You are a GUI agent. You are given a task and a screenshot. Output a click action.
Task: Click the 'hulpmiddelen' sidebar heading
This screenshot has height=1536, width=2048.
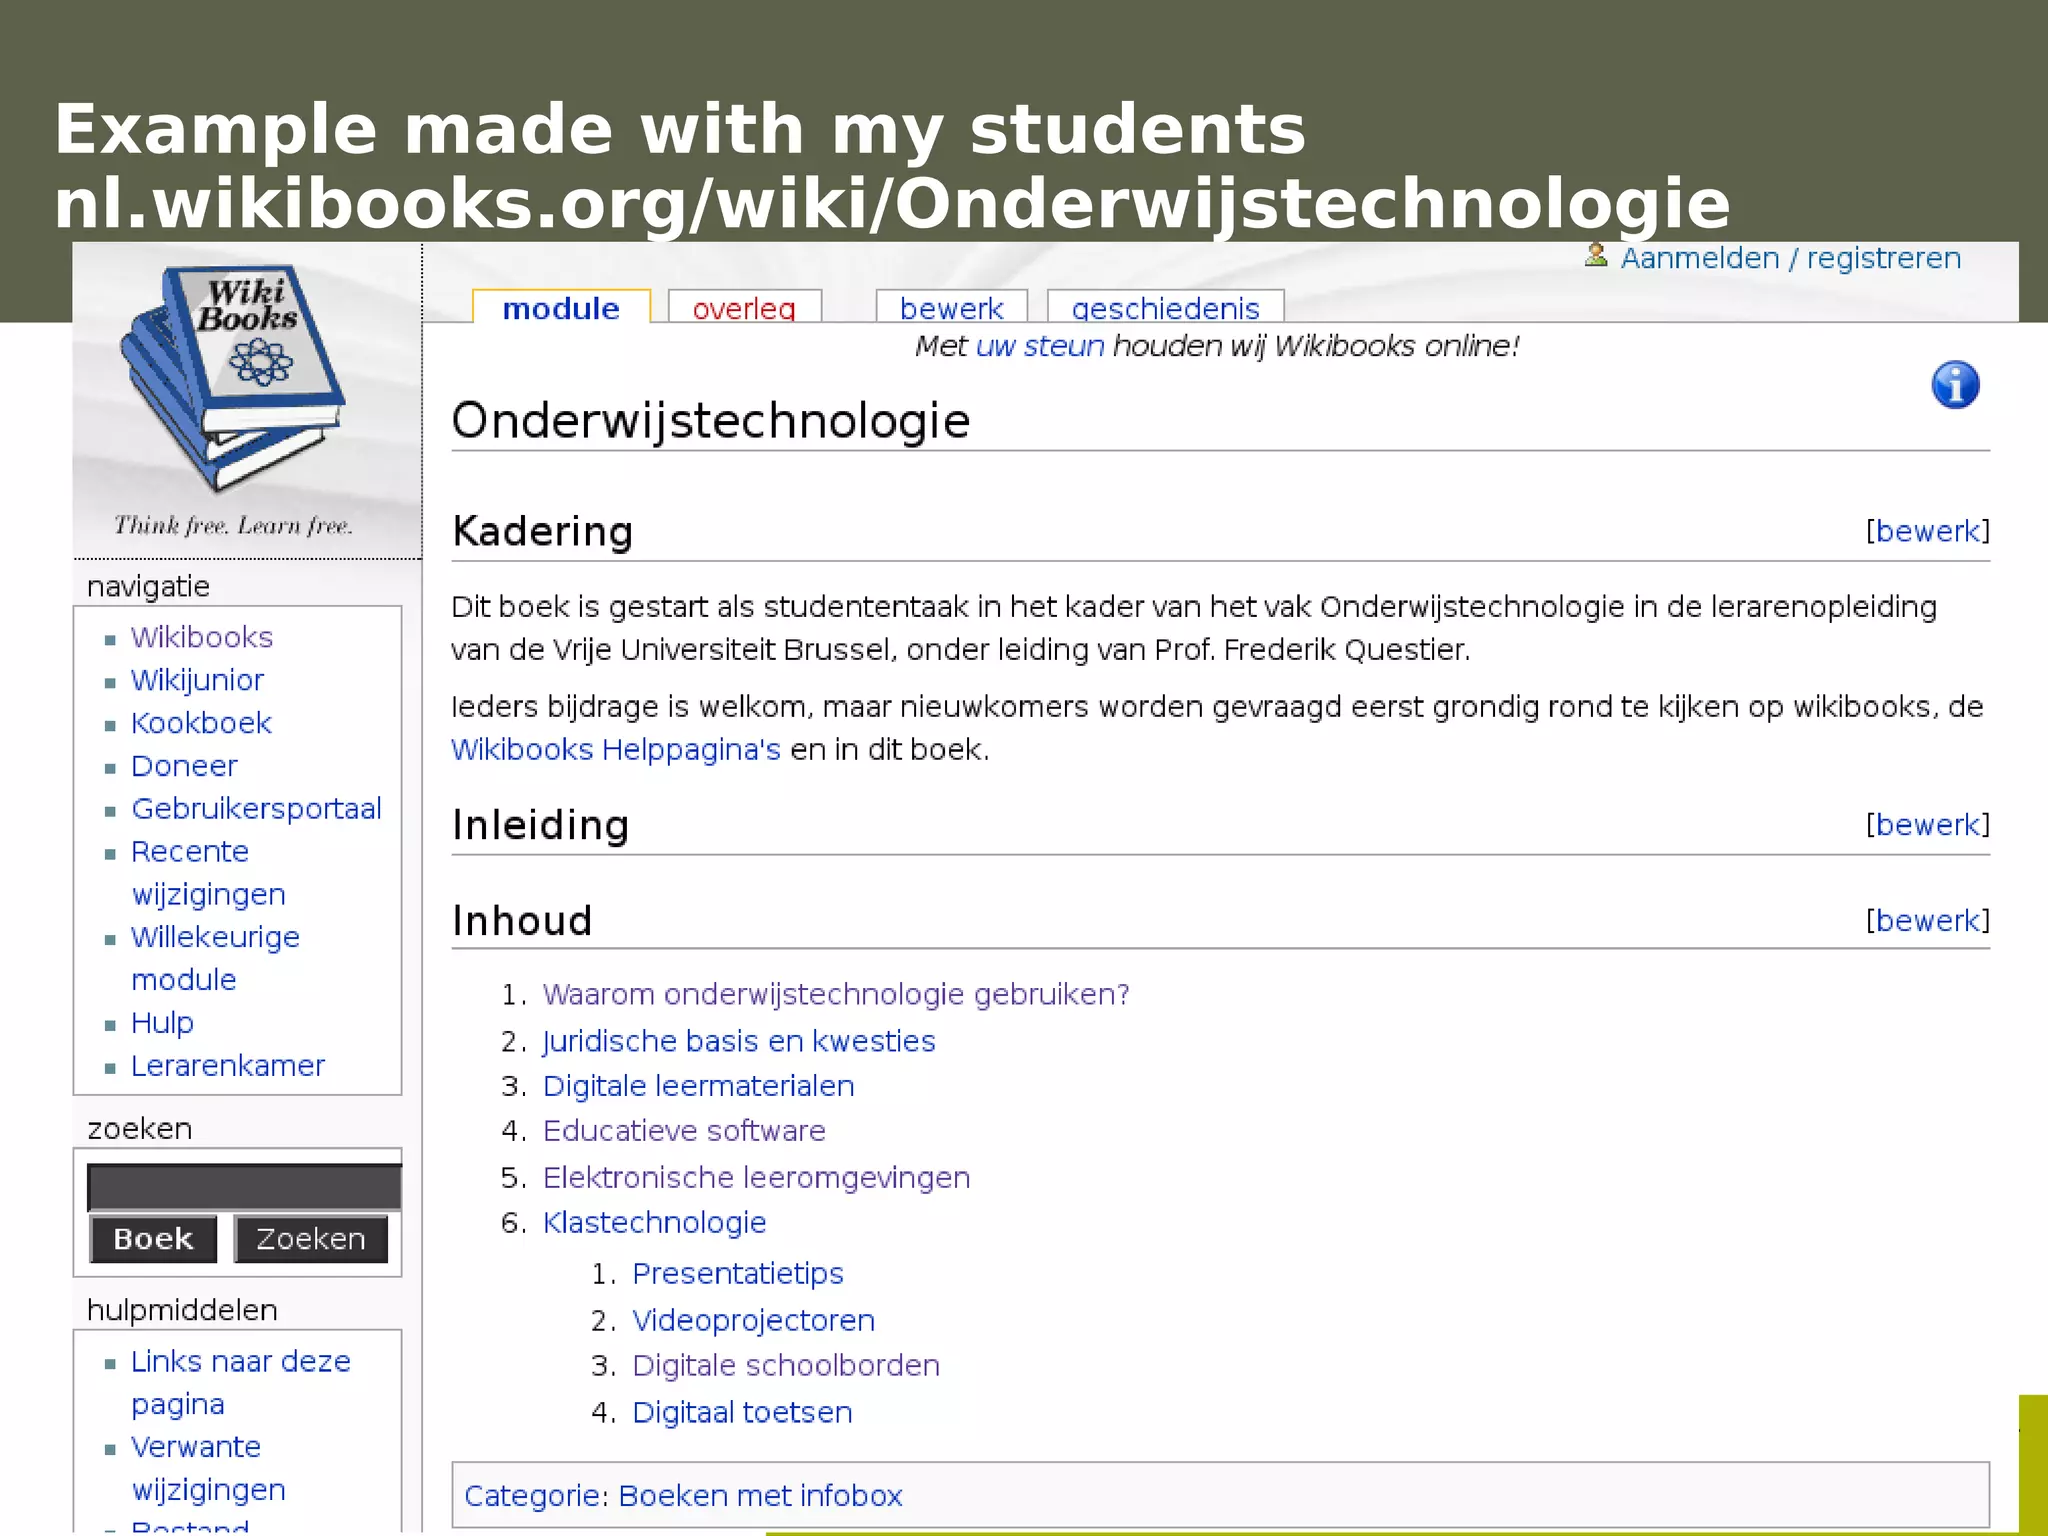tap(182, 1310)
